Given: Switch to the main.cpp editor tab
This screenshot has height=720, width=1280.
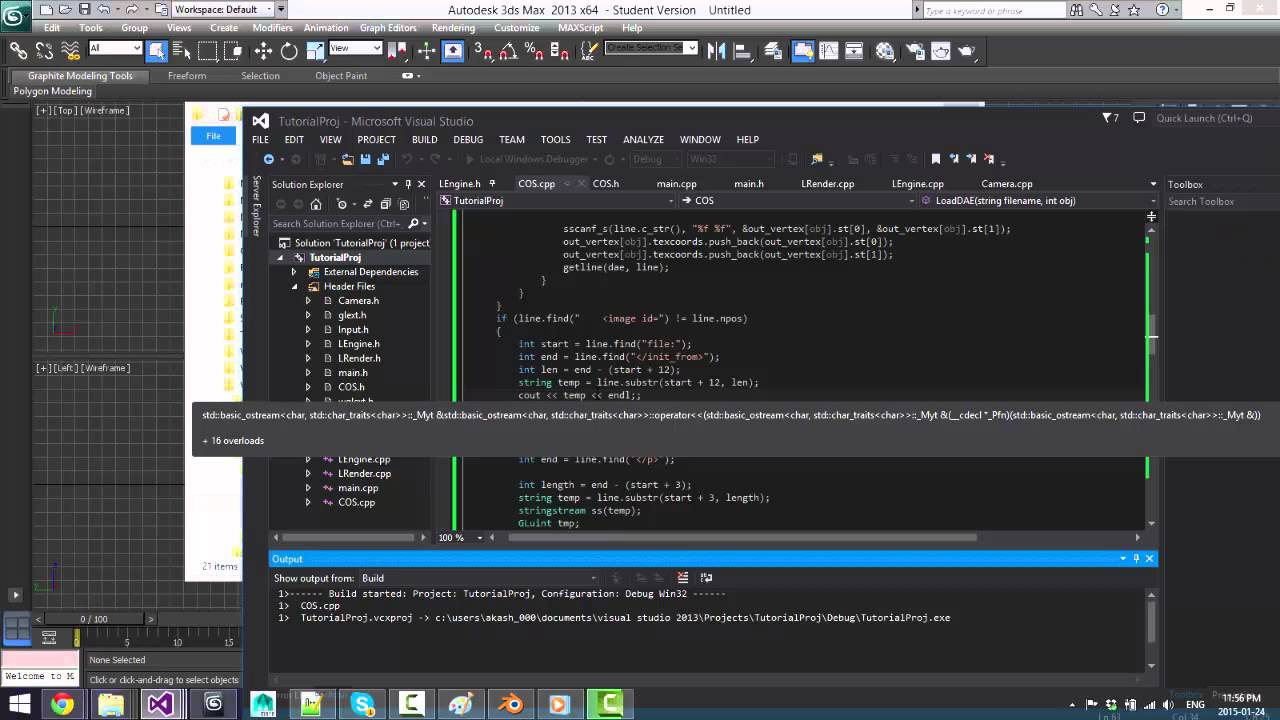Looking at the screenshot, I should click(676, 184).
